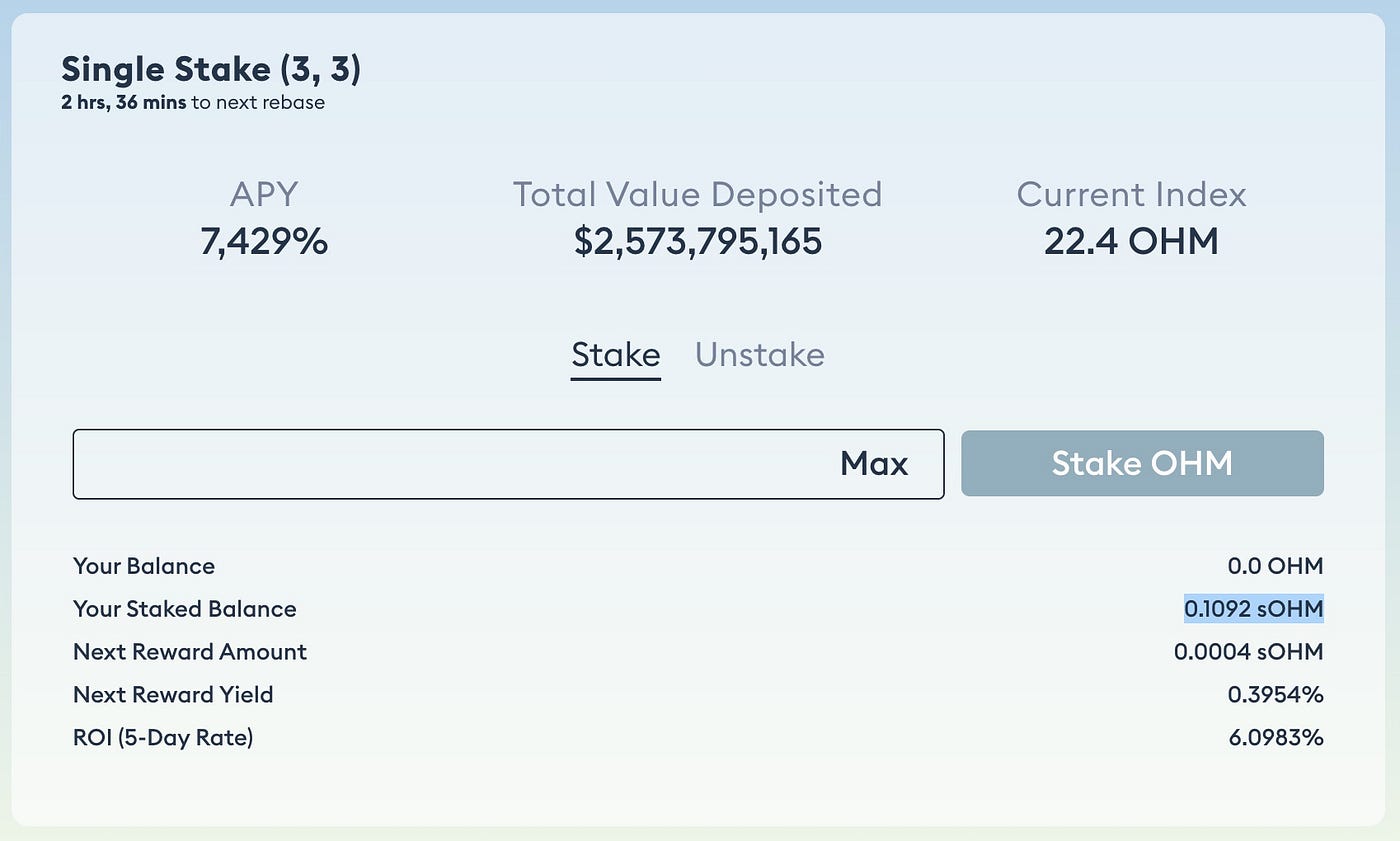Viewport: 1400px width, 841px height.
Task: Switch to the Unstake tab
Action: tap(760, 355)
